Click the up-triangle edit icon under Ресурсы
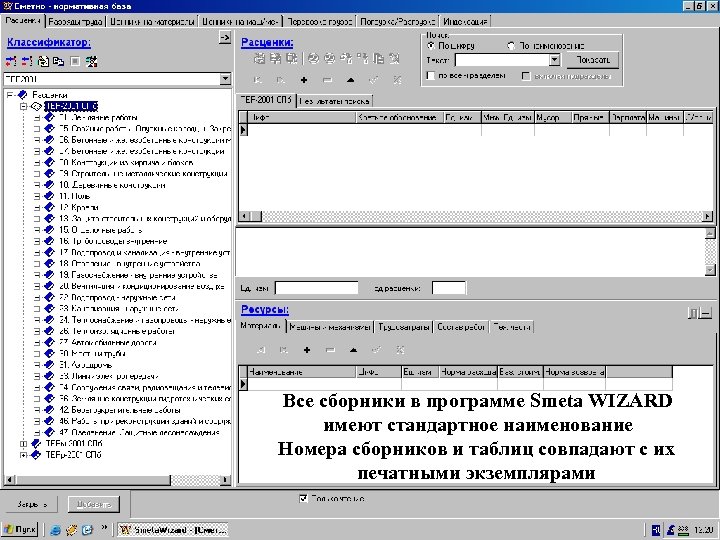Screen dimensions: 720x540 (x=353, y=350)
